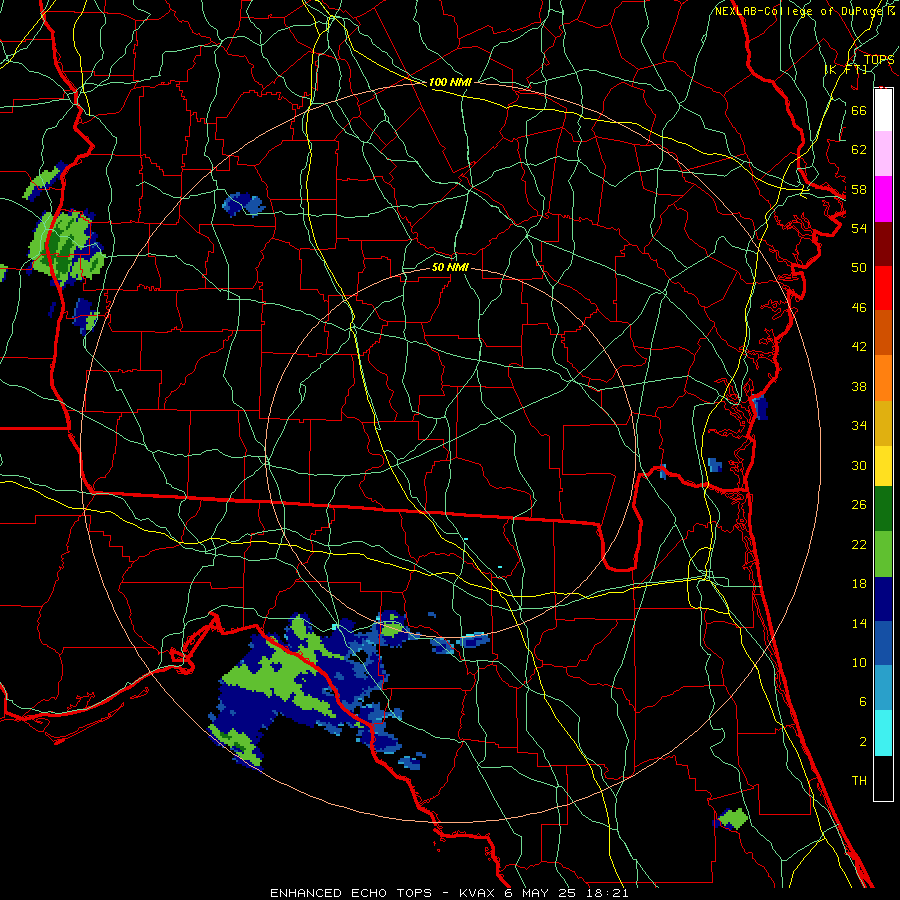Click the '54' legend value label
The width and height of the screenshot is (900, 900).
tap(859, 228)
